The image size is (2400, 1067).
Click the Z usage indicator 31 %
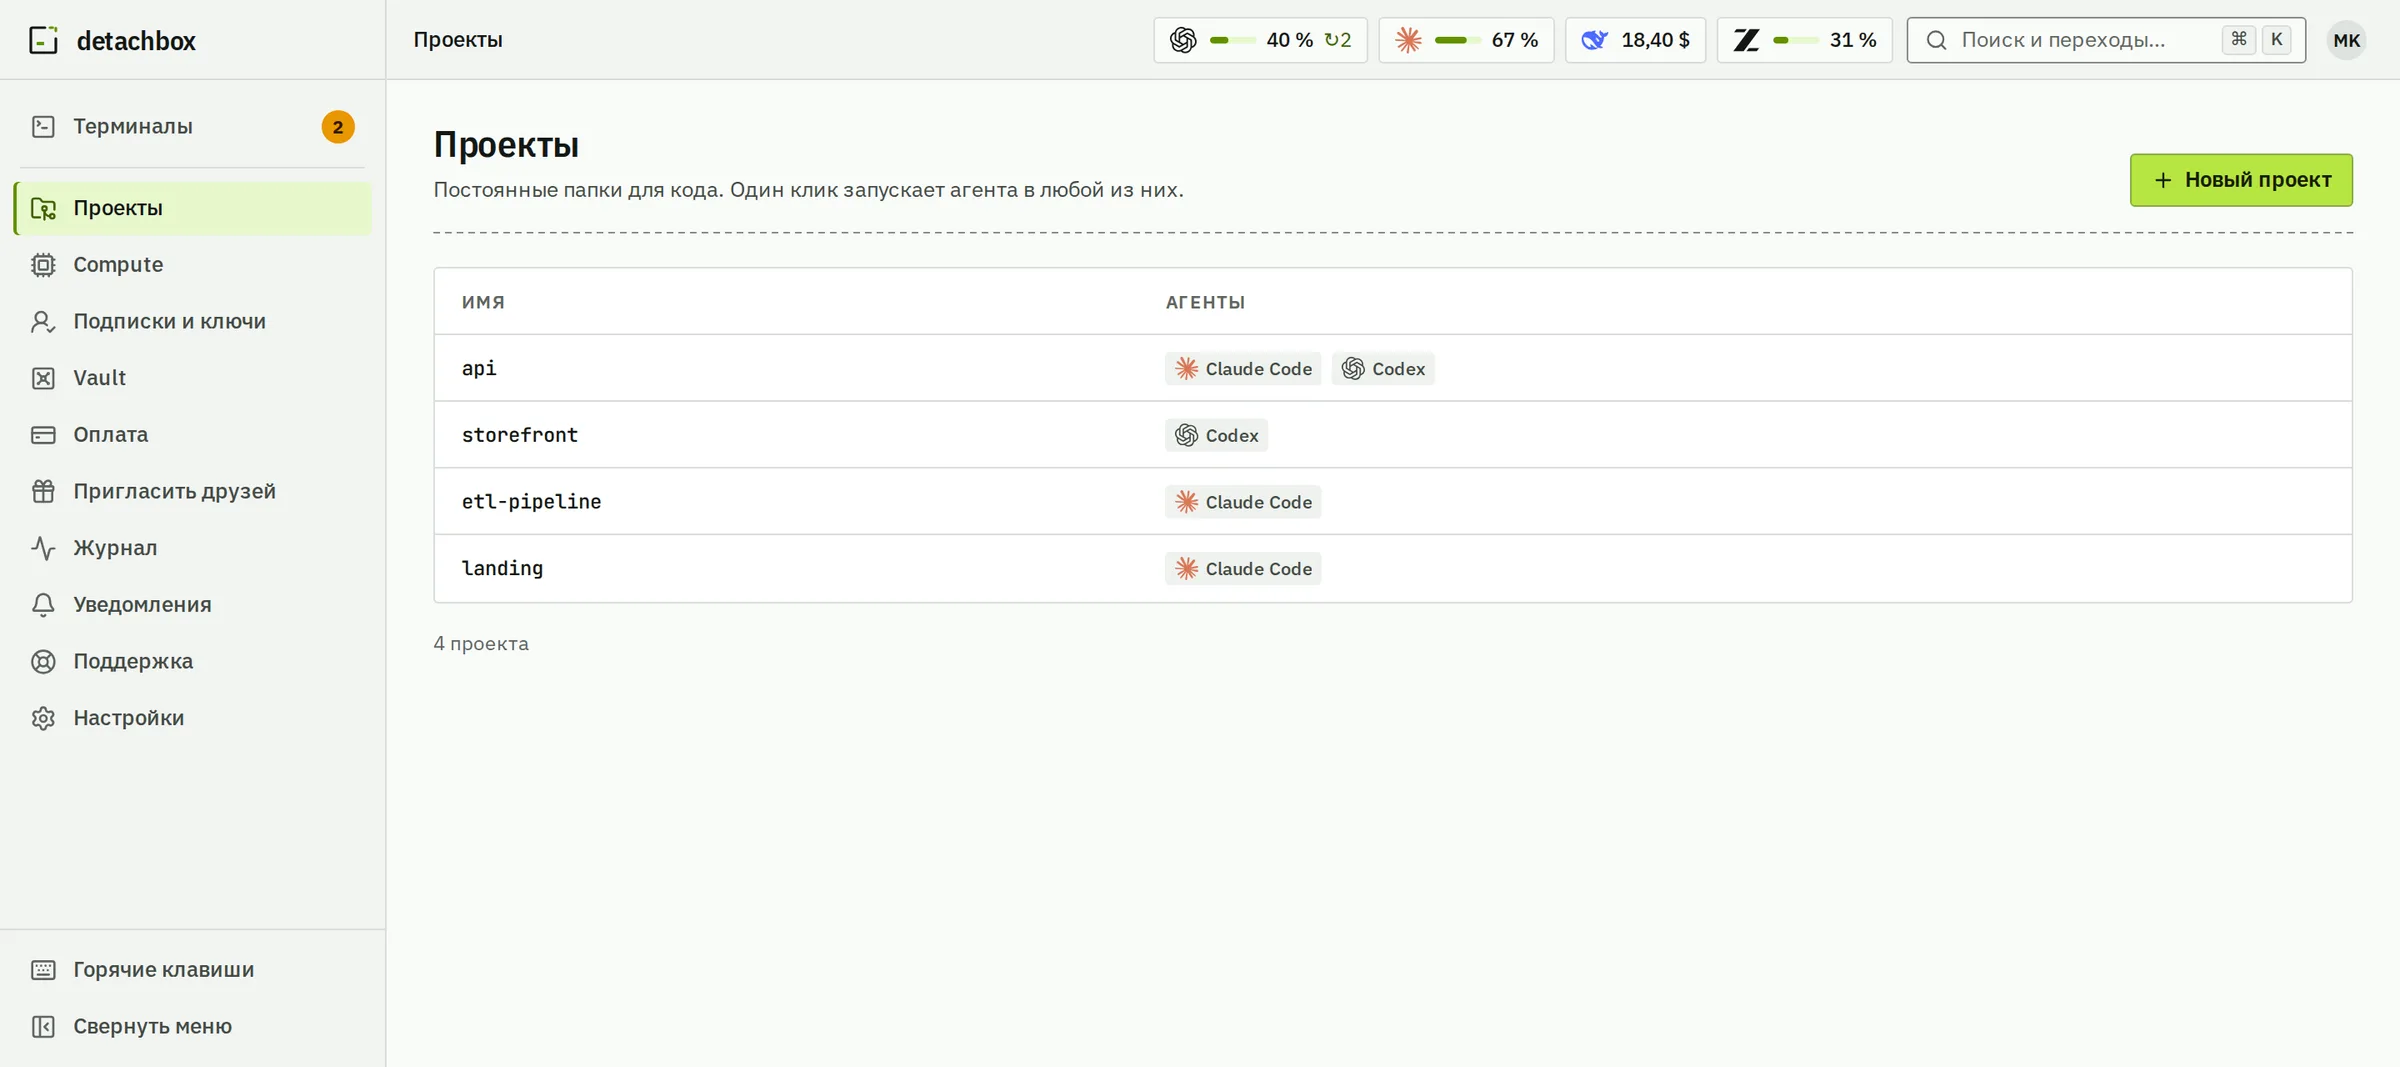[x=1804, y=40]
